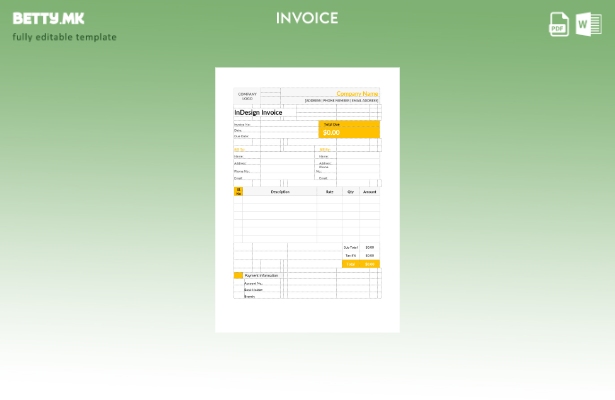
Task: Click the Invoice No. field
Action: tap(243, 124)
